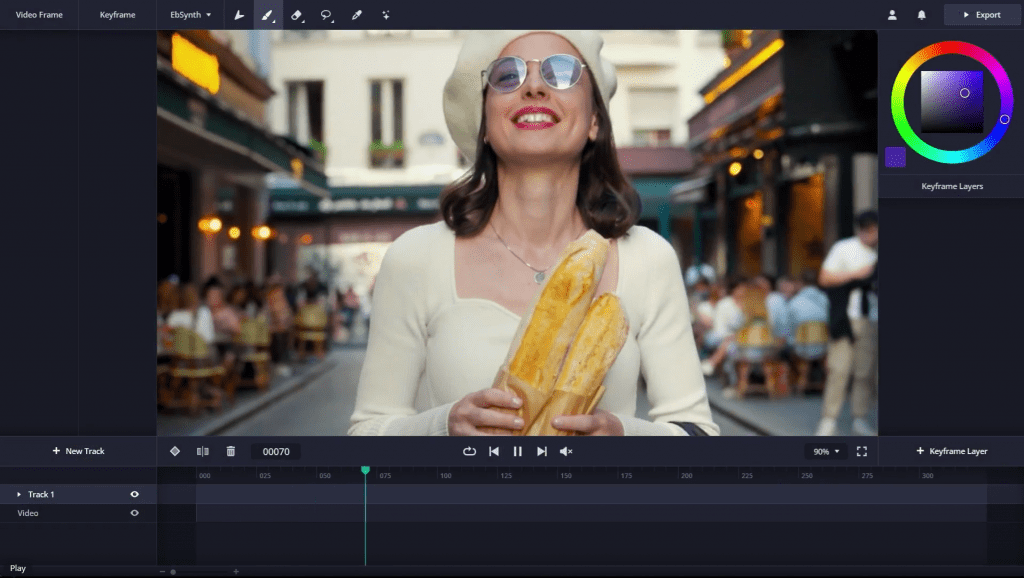This screenshot has height=578, width=1024.
Task: Click the add keyframe diamond icon
Action: pos(175,451)
